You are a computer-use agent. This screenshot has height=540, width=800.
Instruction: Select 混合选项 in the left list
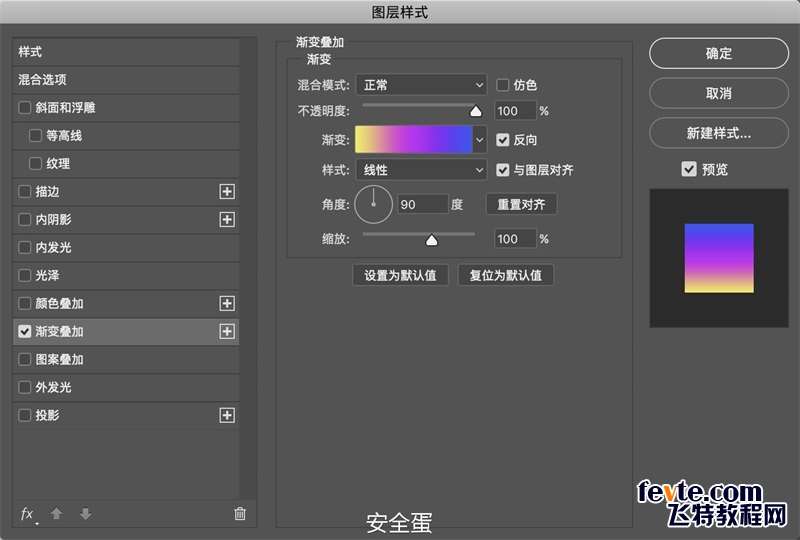[x=126, y=80]
